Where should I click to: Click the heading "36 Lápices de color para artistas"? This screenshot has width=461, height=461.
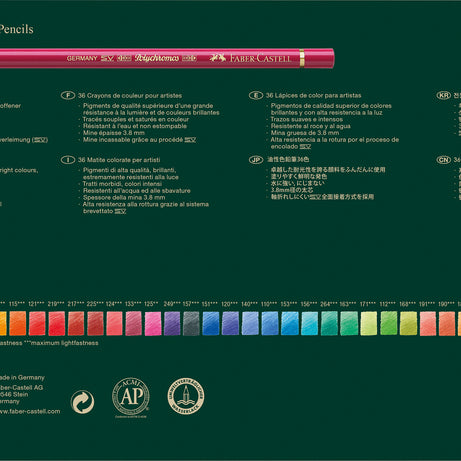tap(314, 96)
